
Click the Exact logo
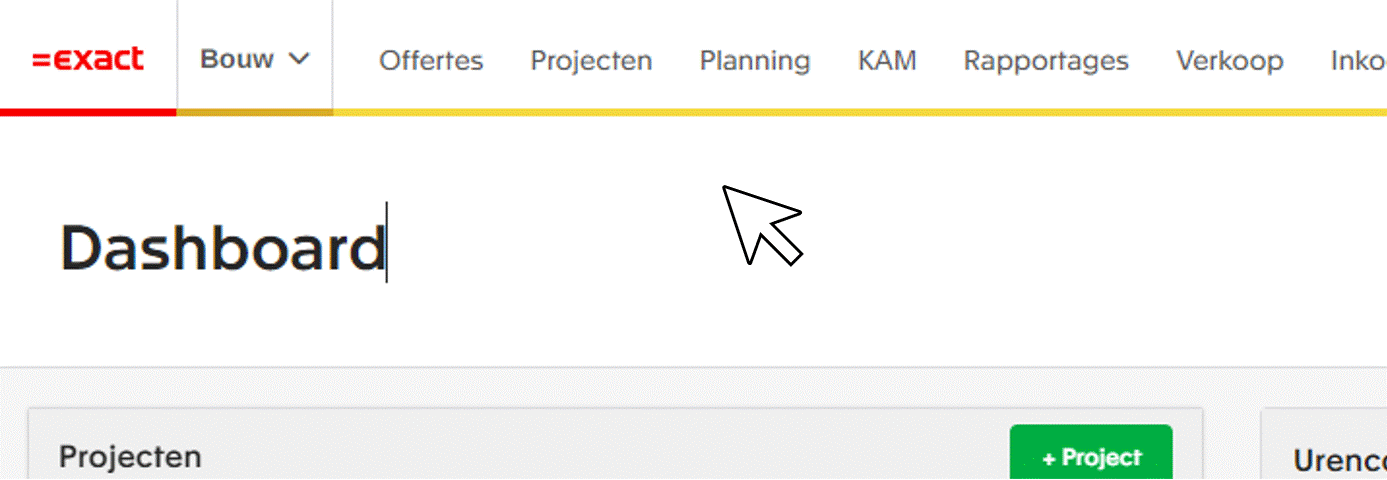point(88,59)
